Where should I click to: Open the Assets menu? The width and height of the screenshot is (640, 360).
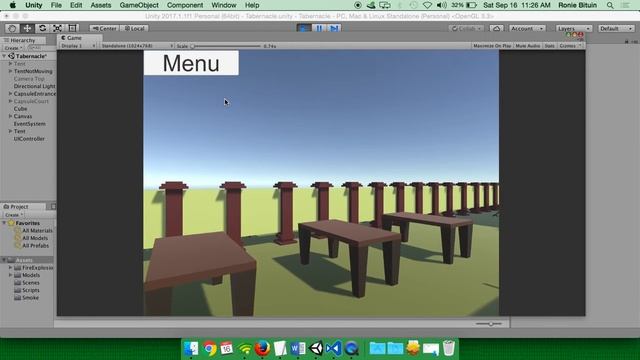(100, 5)
